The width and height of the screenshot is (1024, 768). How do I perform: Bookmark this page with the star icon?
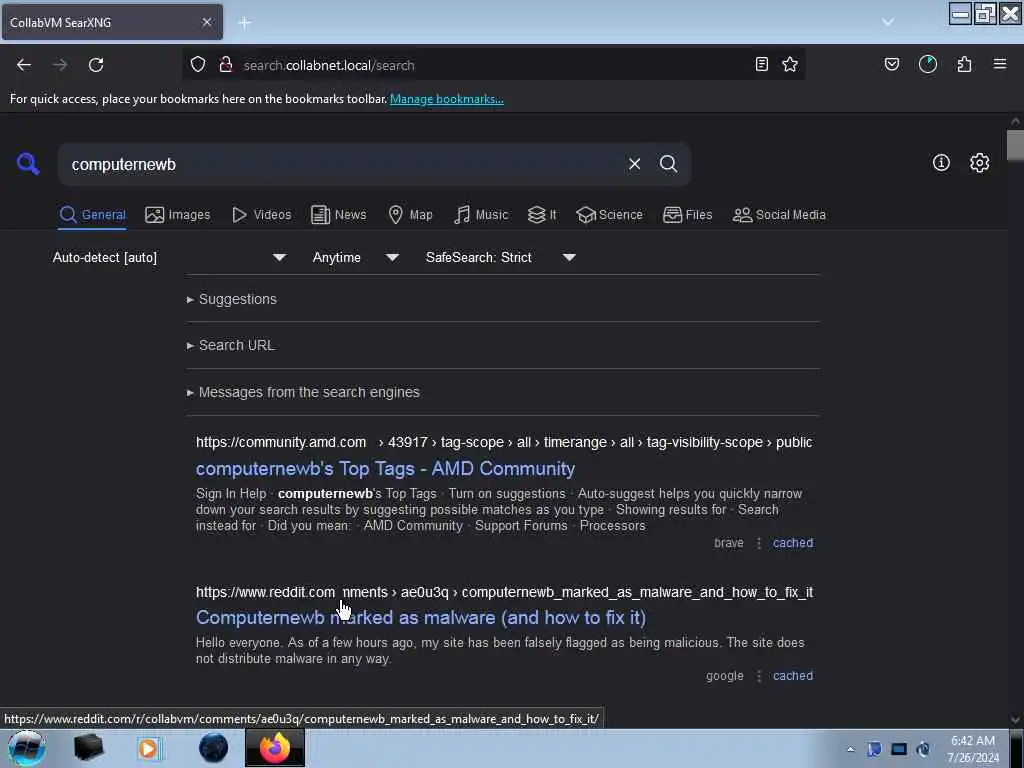click(790, 64)
